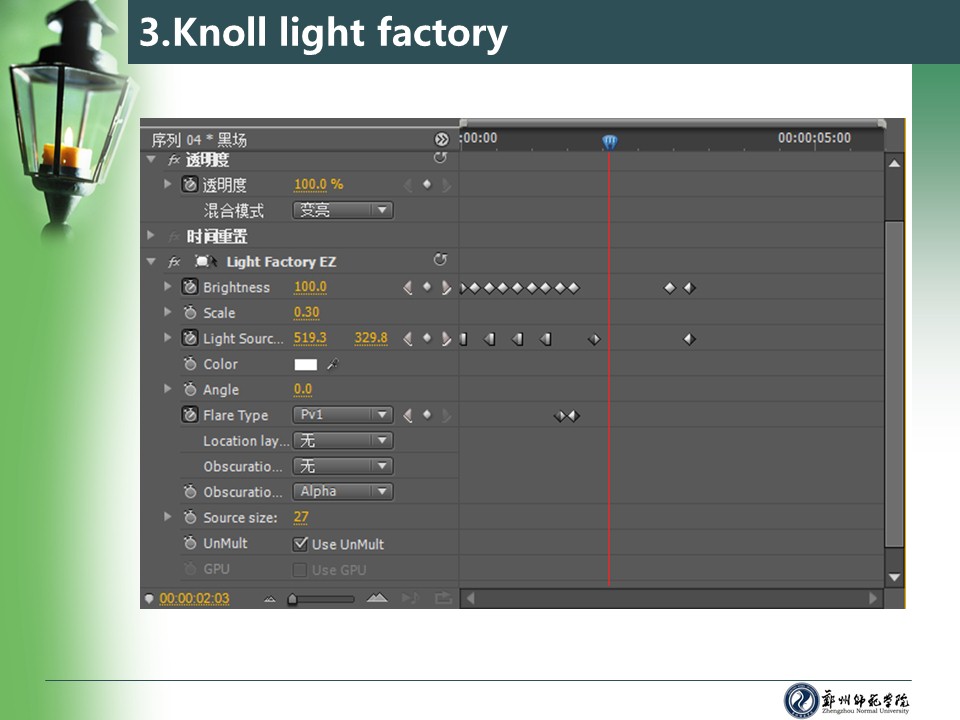The image size is (960, 720).
Task: Add or remove Light Source keyframe
Action: [x=427, y=338]
